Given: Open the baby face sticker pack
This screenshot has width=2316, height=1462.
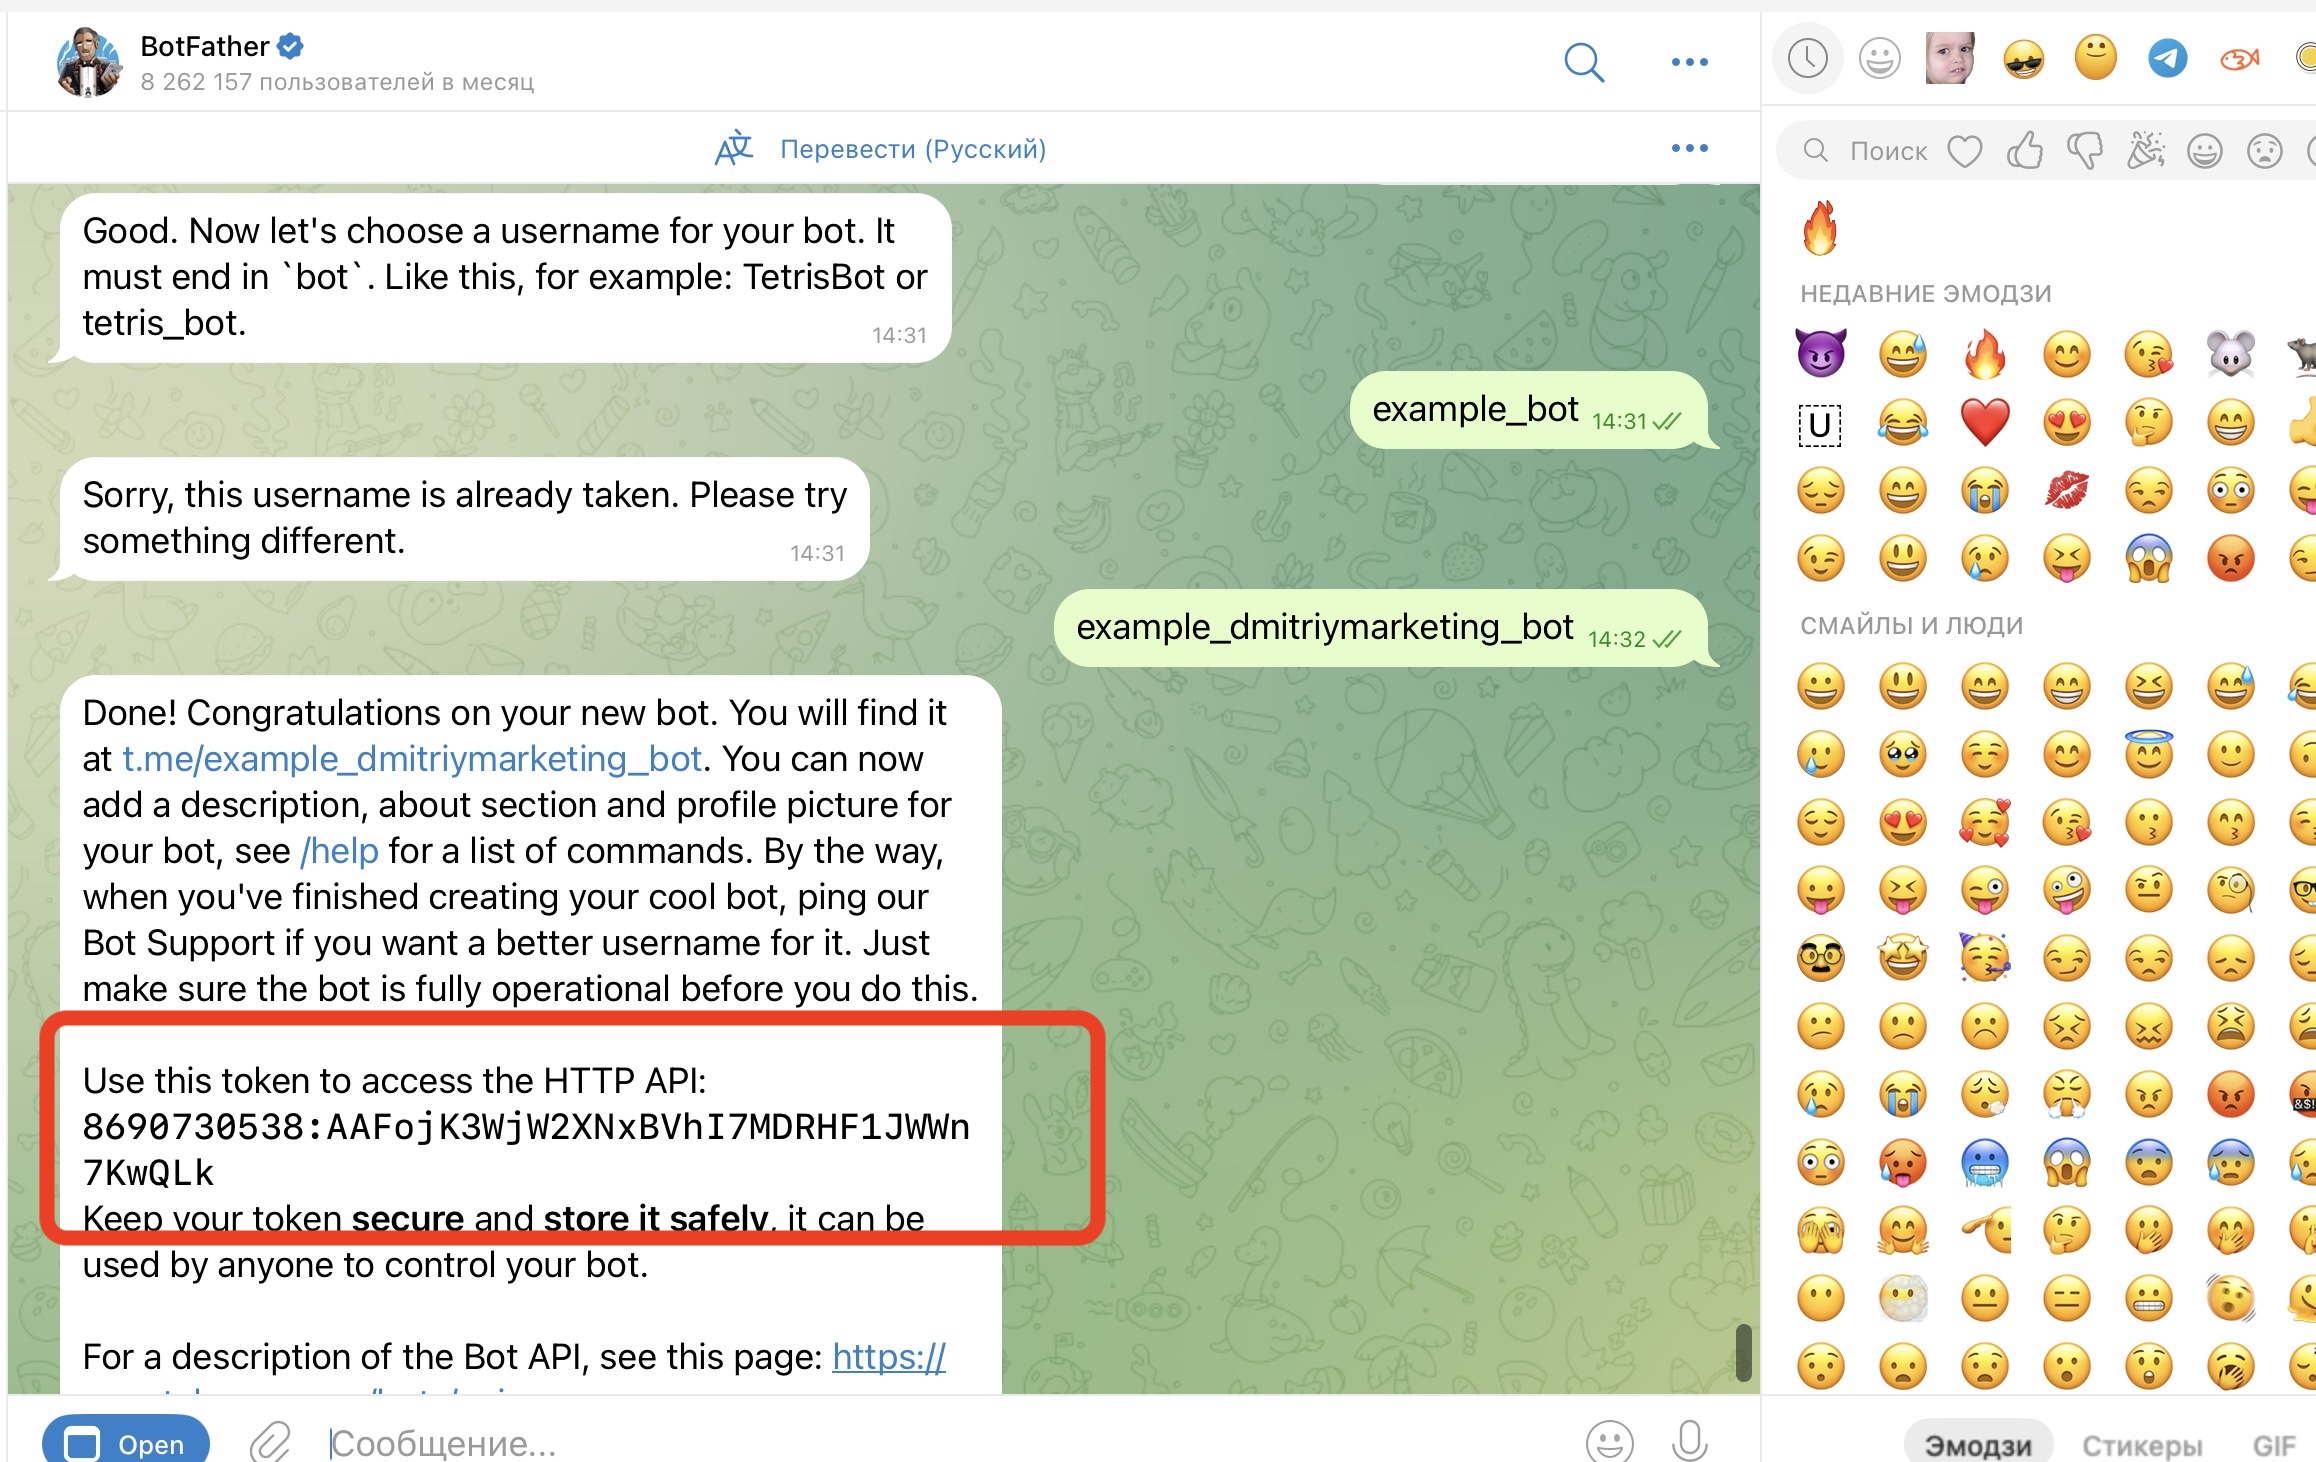Looking at the screenshot, I should (x=1950, y=58).
